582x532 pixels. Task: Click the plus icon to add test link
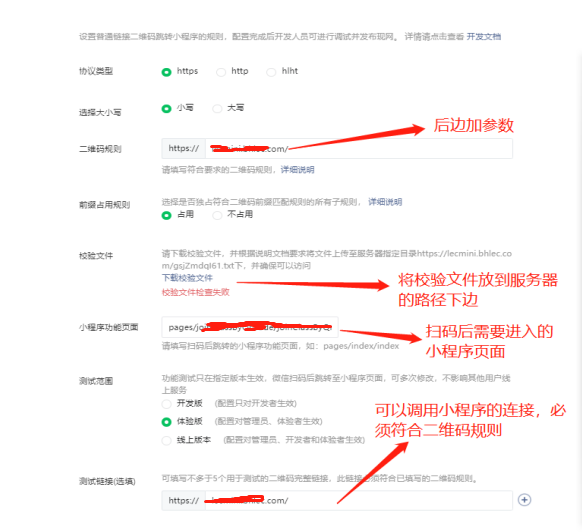tap(524, 500)
